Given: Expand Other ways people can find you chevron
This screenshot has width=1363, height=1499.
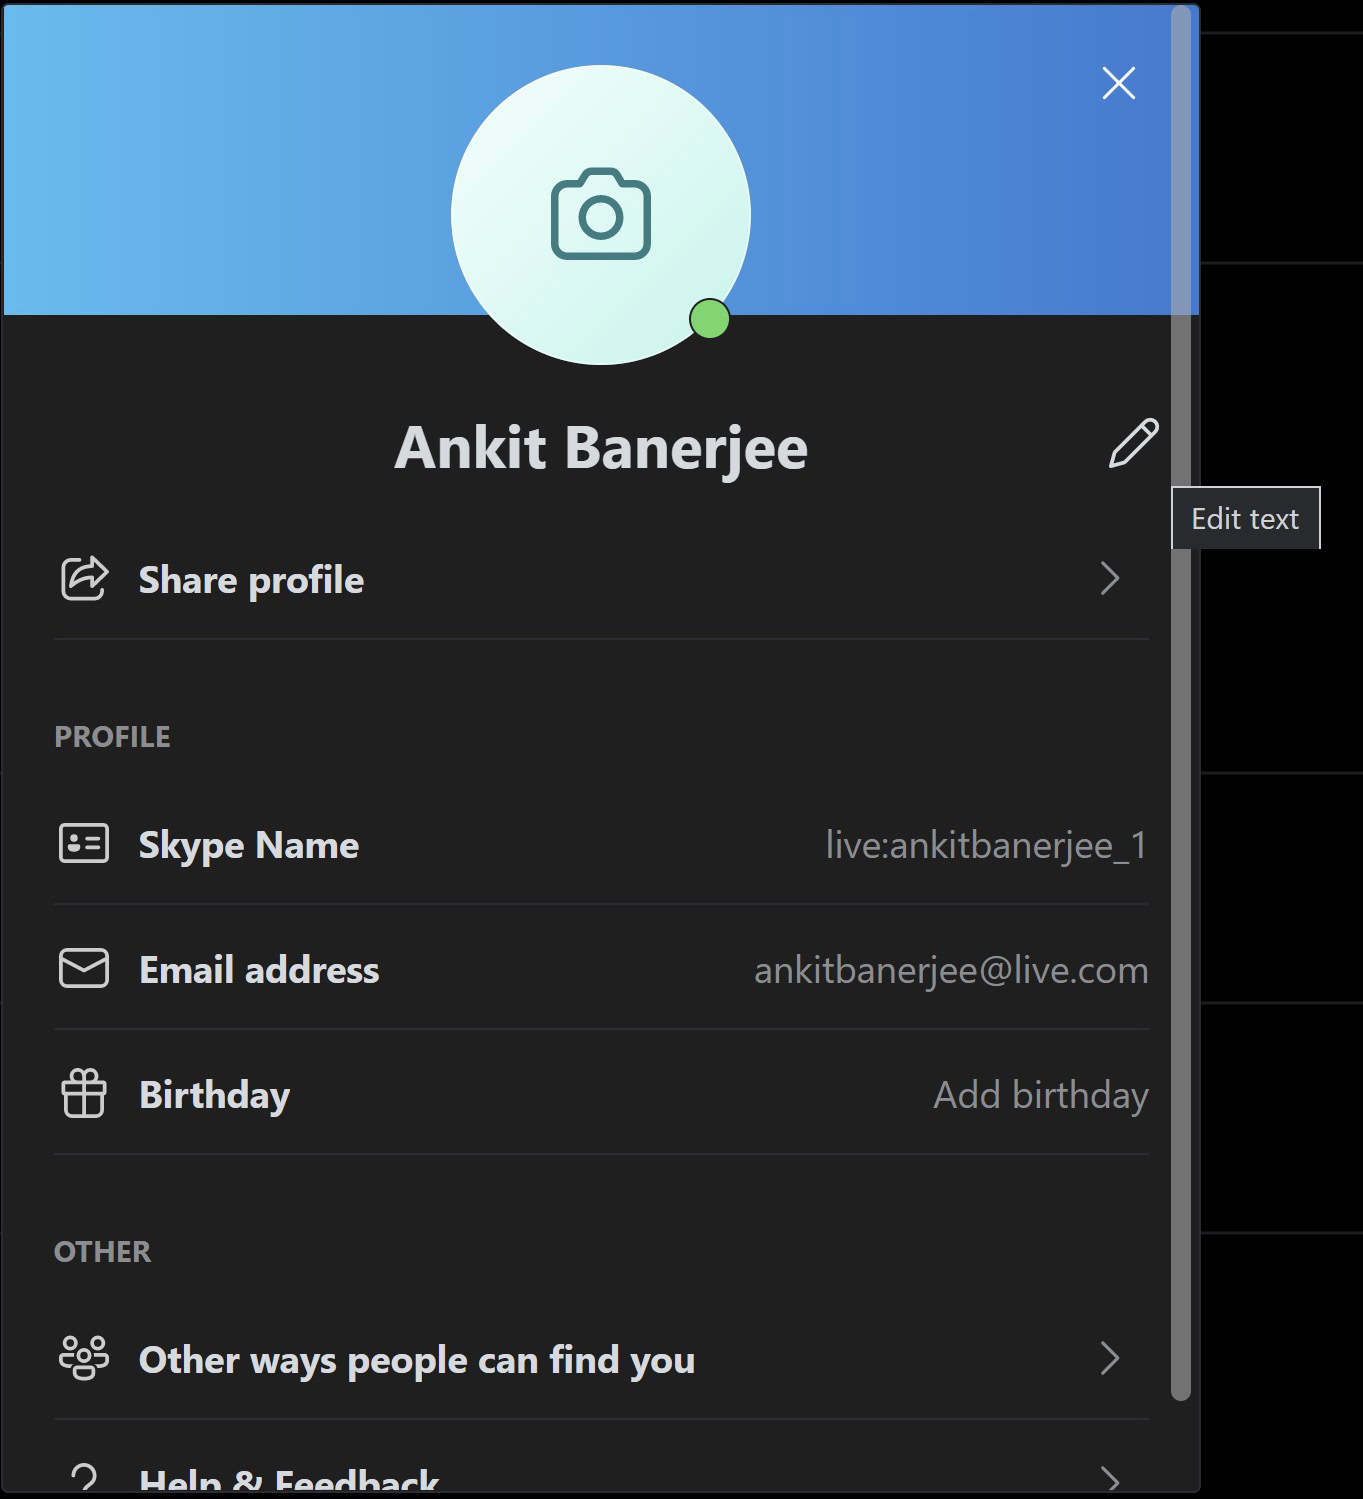Looking at the screenshot, I should point(1109,1358).
